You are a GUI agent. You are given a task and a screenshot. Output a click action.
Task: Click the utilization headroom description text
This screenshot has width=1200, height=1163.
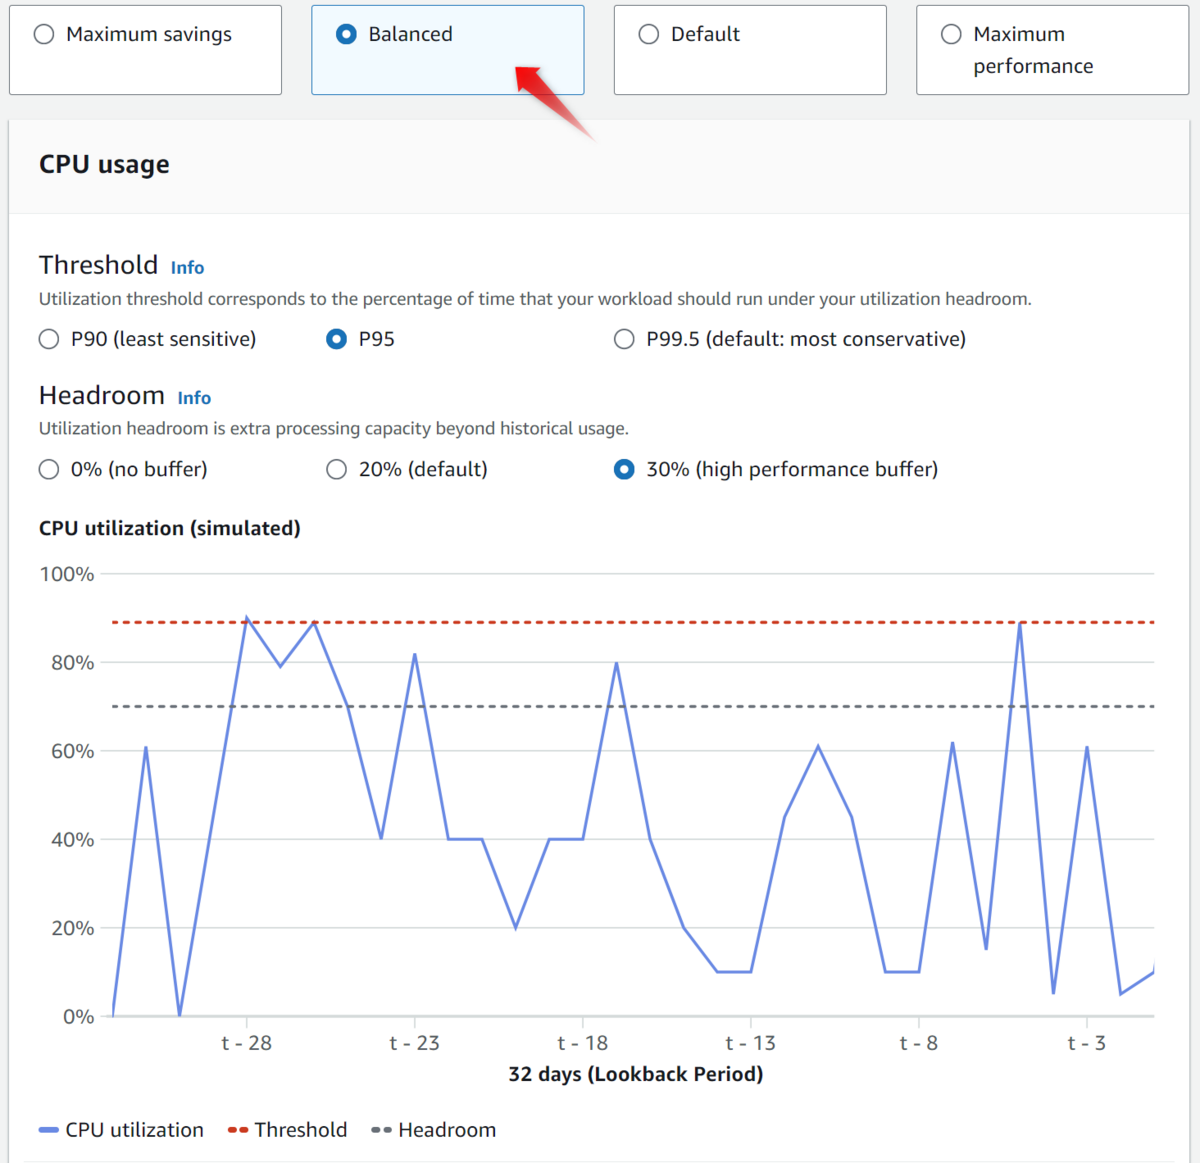334,429
